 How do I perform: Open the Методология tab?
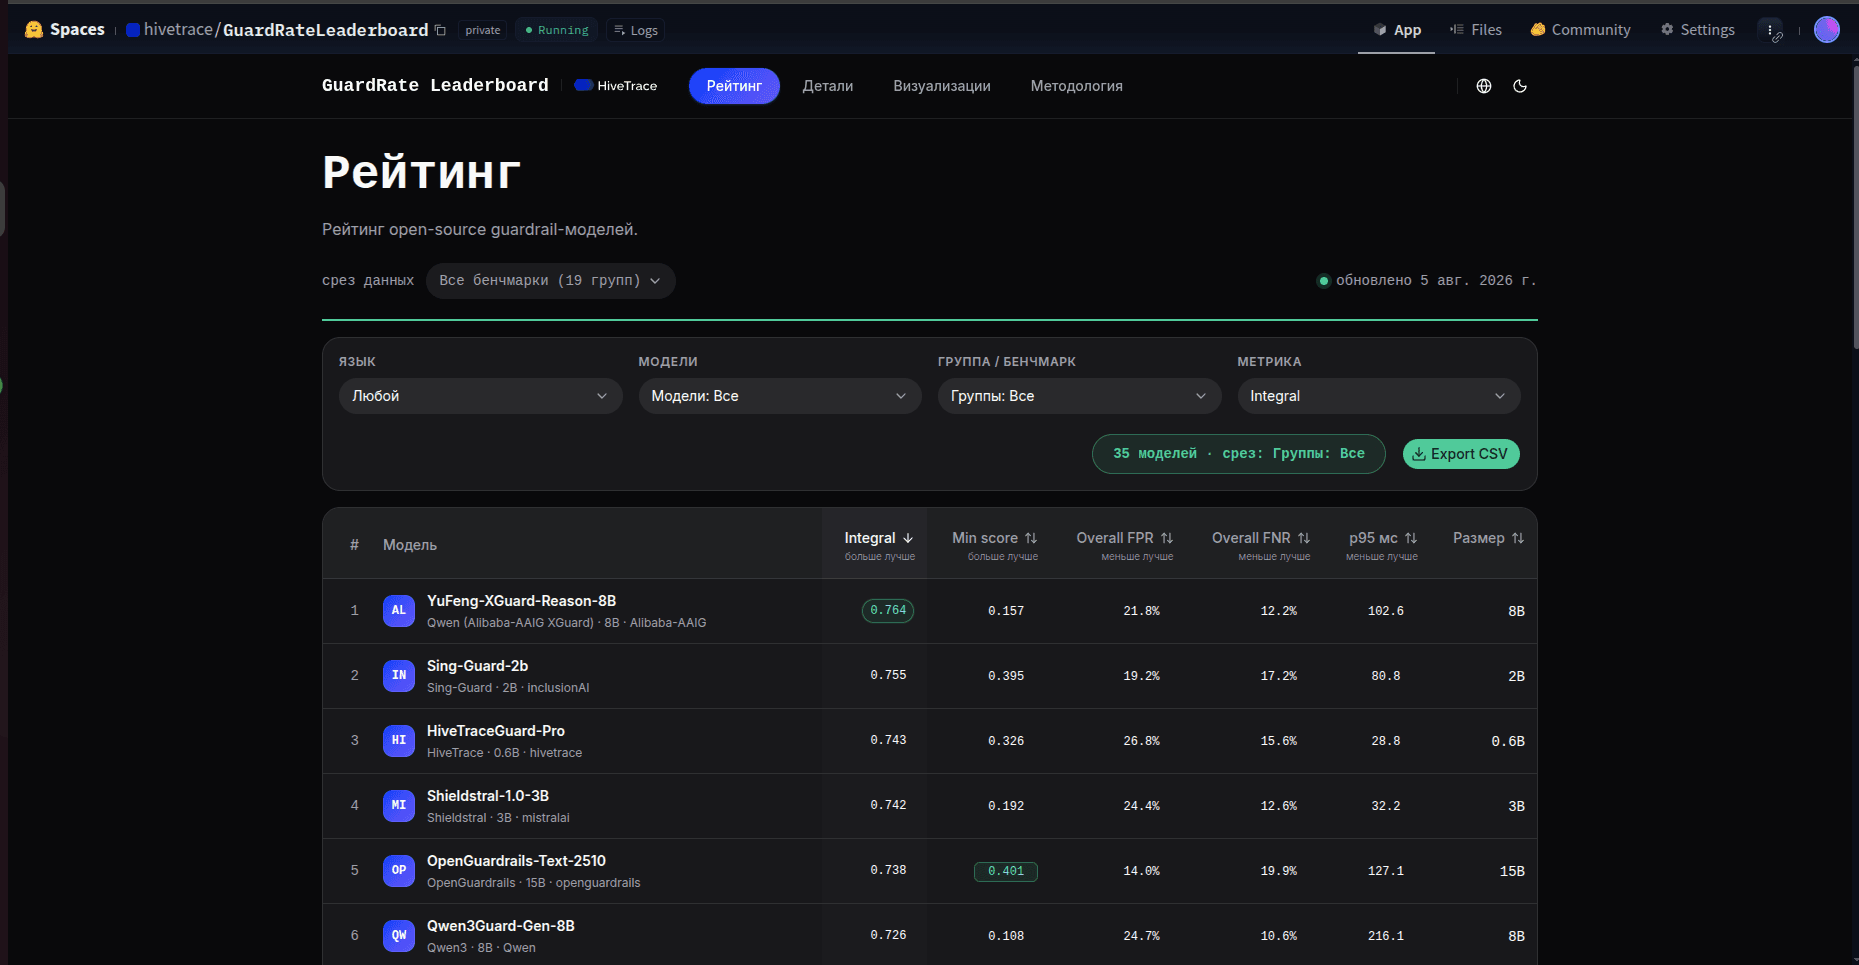point(1077,86)
